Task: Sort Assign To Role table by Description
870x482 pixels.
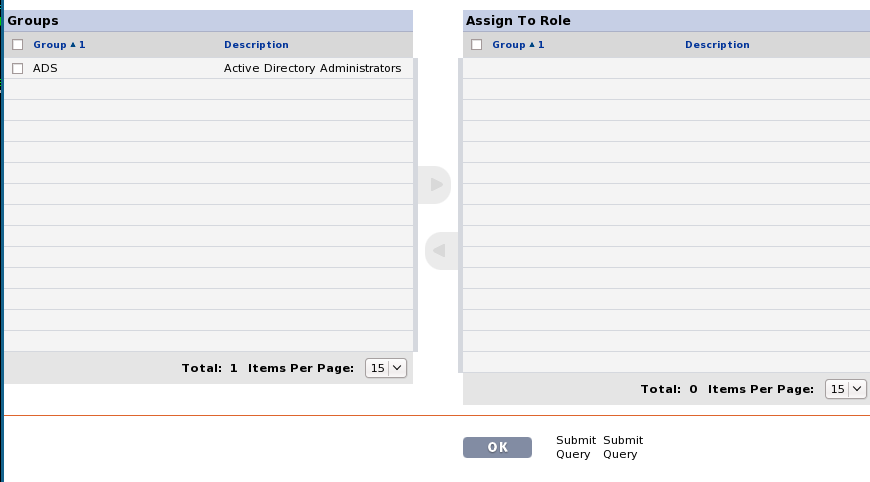Action: coord(717,45)
